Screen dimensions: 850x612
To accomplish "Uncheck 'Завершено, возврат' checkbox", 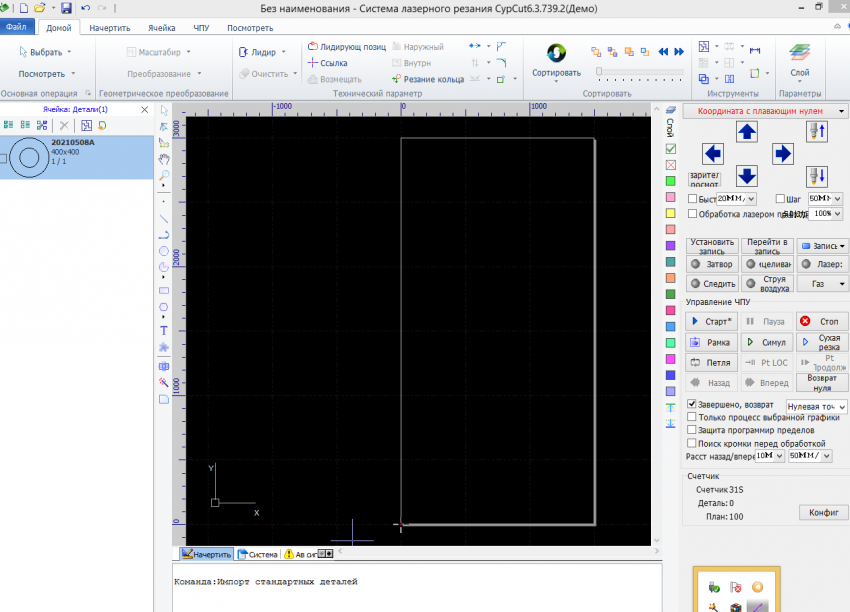I will pyautogui.click(x=692, y=404).
